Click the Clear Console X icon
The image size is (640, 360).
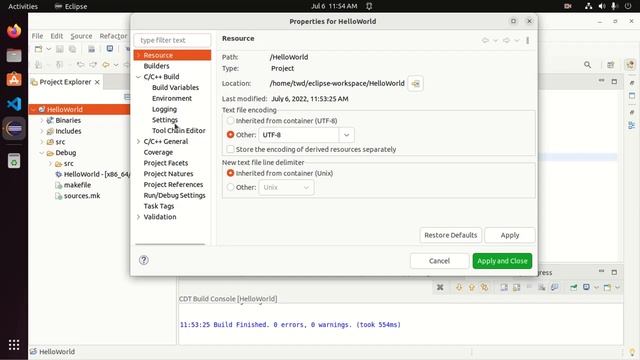pyautogui.click(x=440, y=287)
